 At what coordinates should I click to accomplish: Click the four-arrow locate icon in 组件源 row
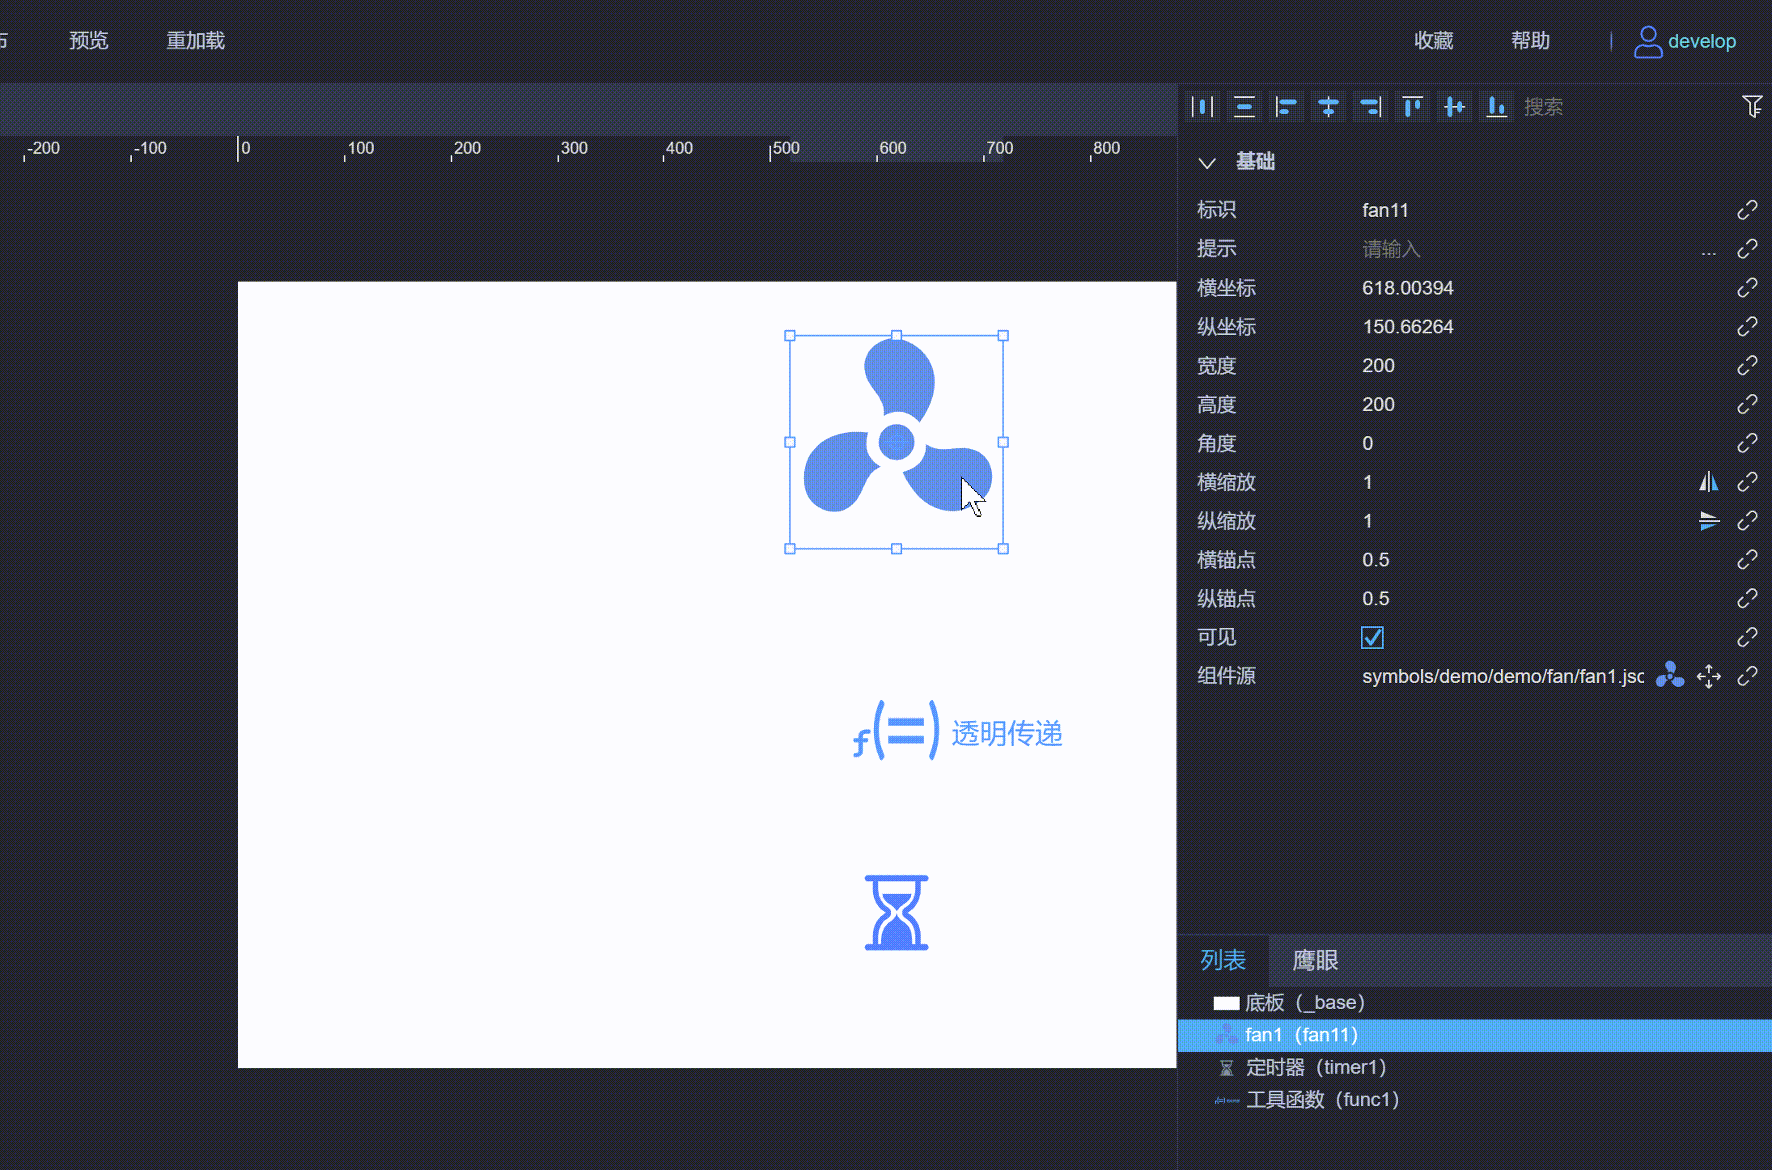(1709, 676)
